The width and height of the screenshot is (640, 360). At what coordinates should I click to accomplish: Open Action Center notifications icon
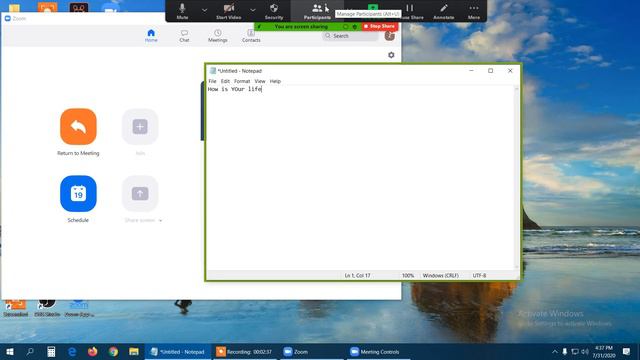(627, 351)
